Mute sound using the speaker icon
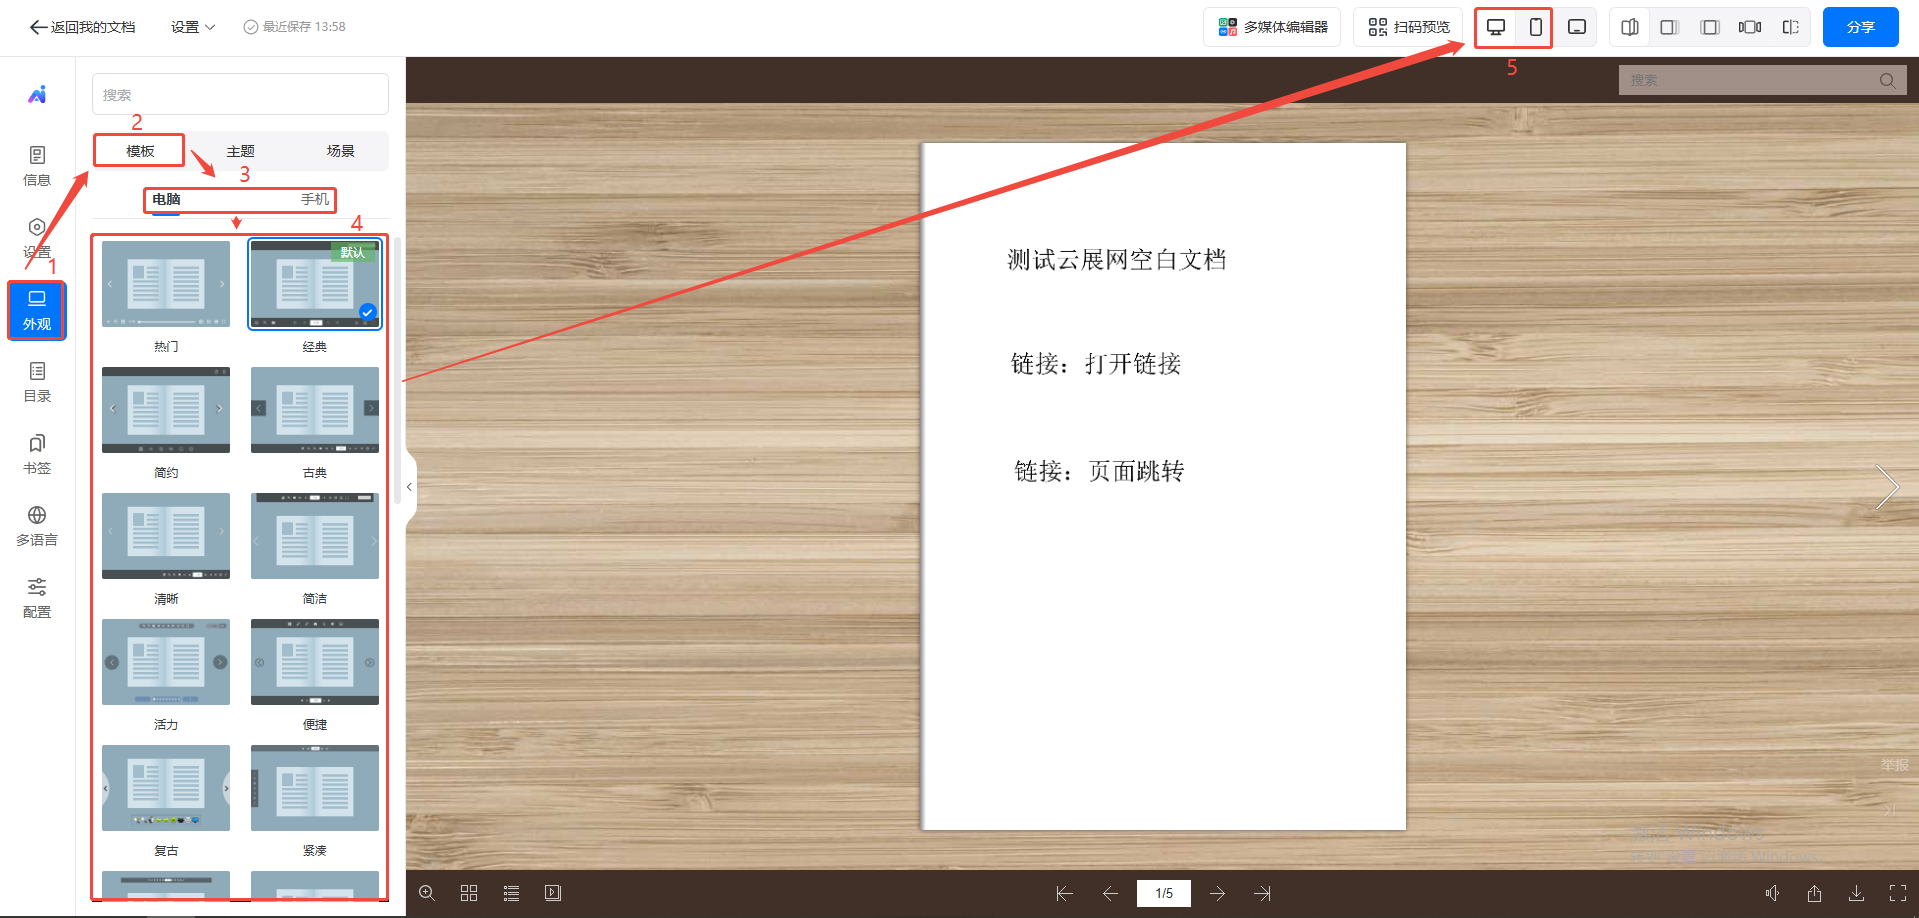Viewport: 1919px width, 918px height. pyautogui.click(x=1772, y=893)
